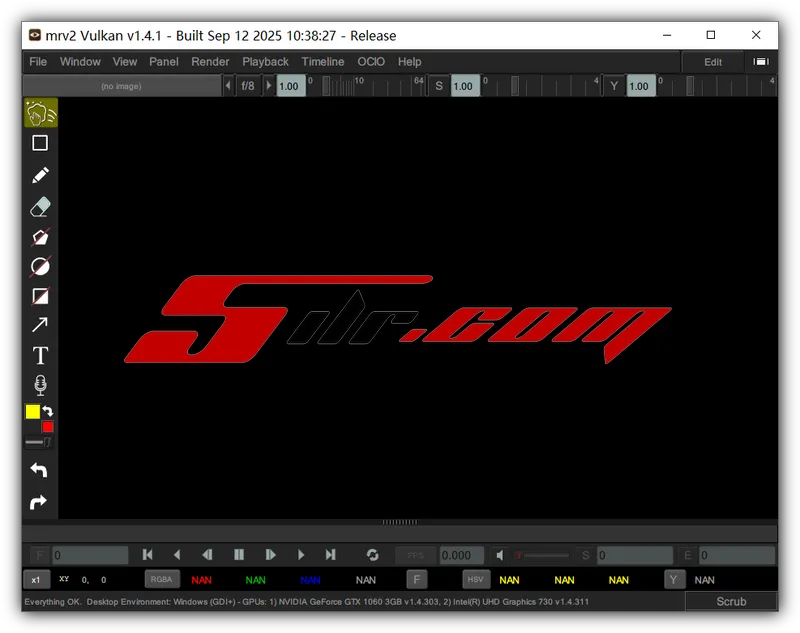Play the clip forward
The width and height of the screenshot is (800, 633).
[301, 554]
